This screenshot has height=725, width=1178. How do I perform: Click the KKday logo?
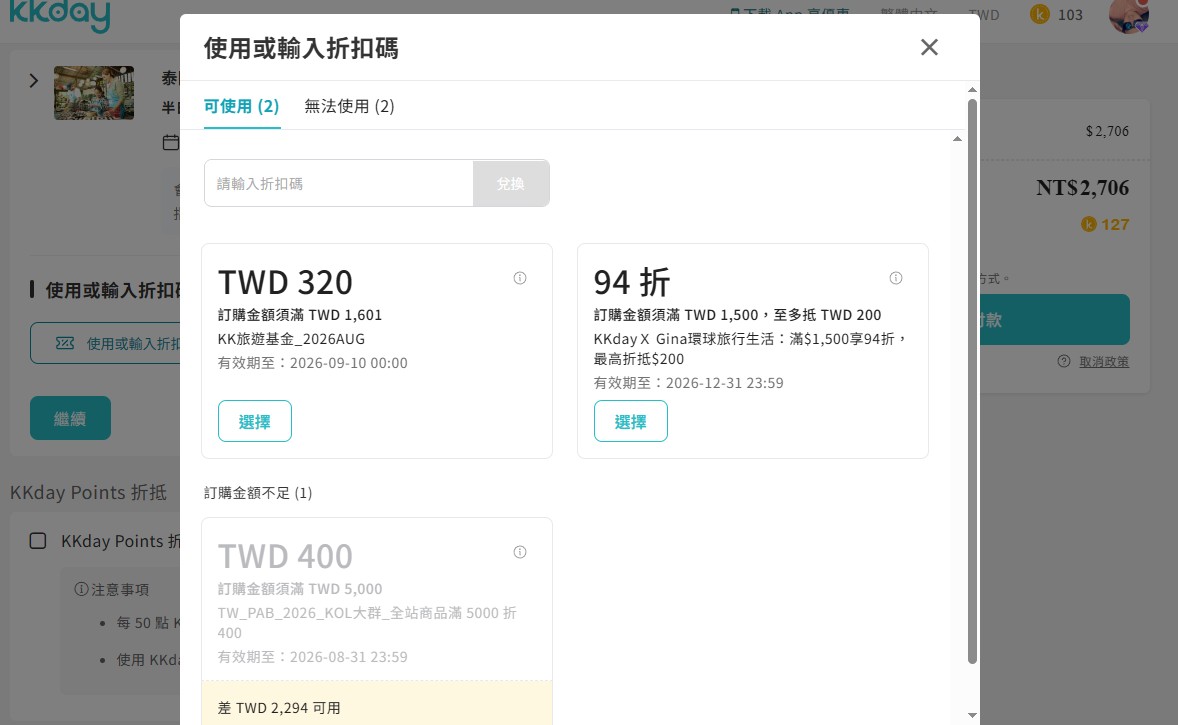59,15
